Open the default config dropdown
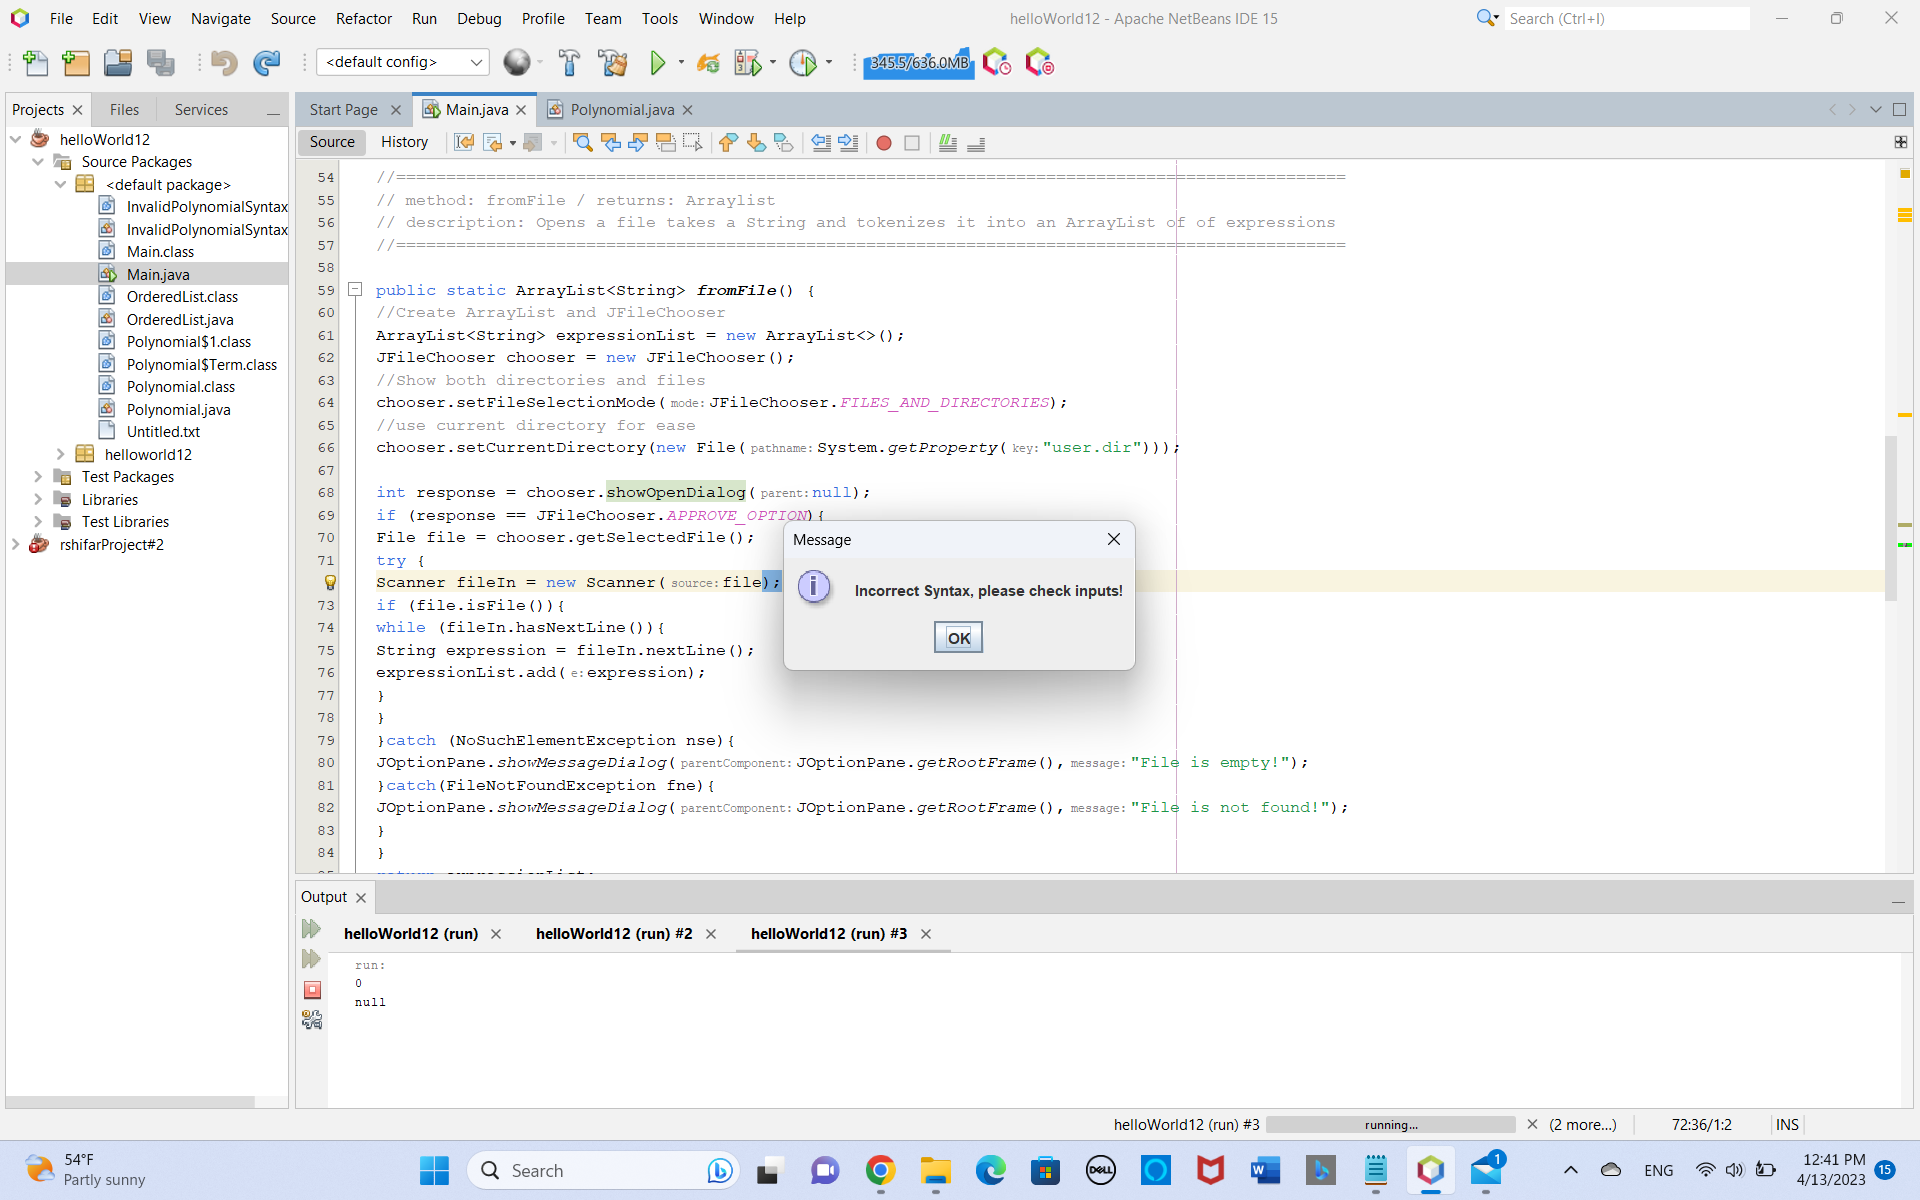This screenshot has height=1200, width=1920. 402,62
